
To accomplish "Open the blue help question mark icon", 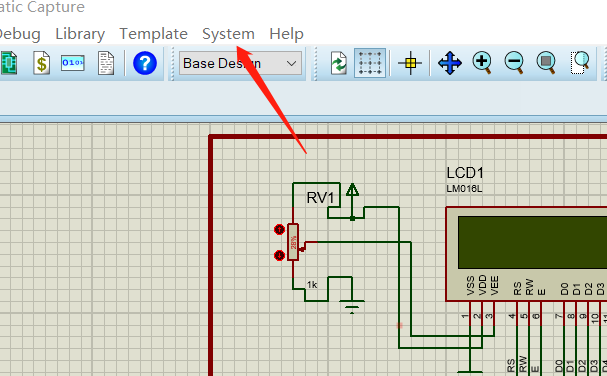I will pos(145,63).
